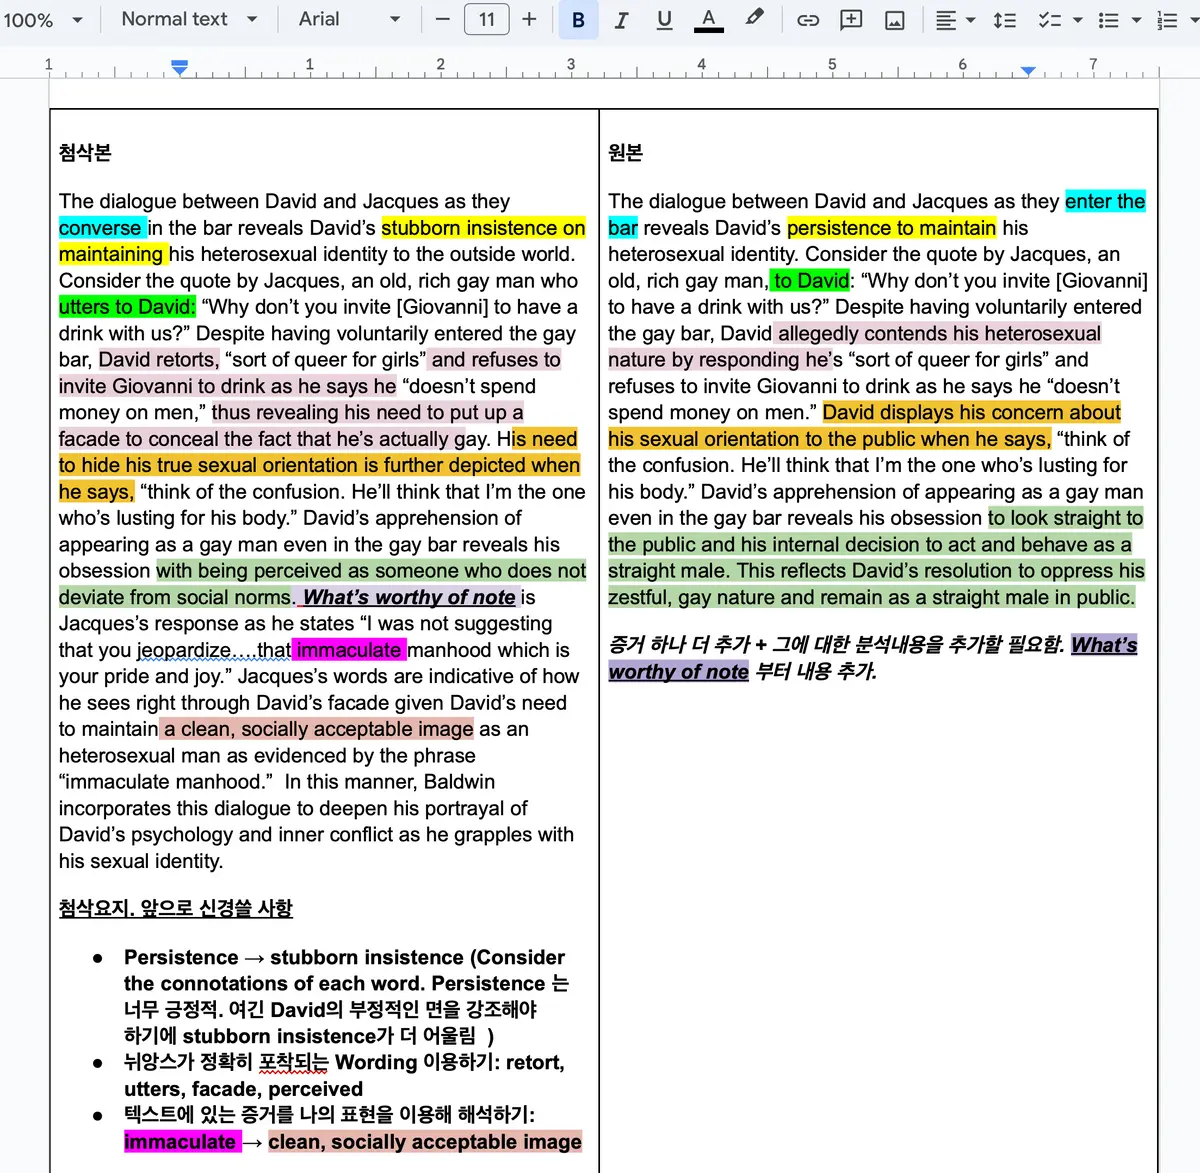This screenshot has width=1200, height=1173.
Task: Toggle underline formatting
Action: [x=664, y=20]
